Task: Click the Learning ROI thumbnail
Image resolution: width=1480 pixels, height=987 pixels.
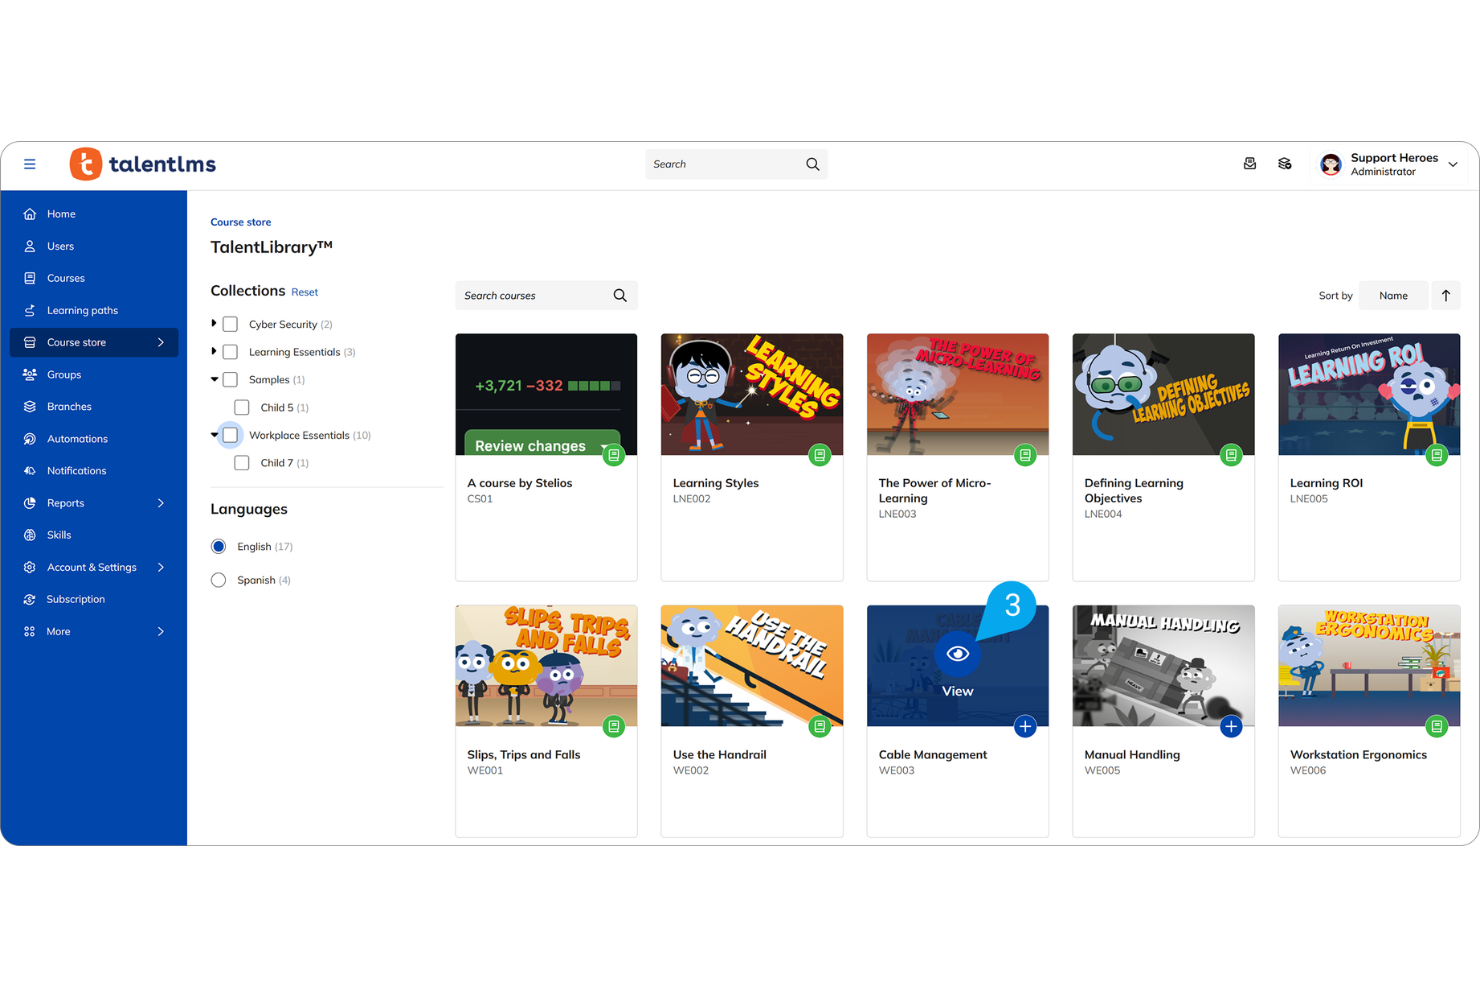Action: [x=1369, y=395]
